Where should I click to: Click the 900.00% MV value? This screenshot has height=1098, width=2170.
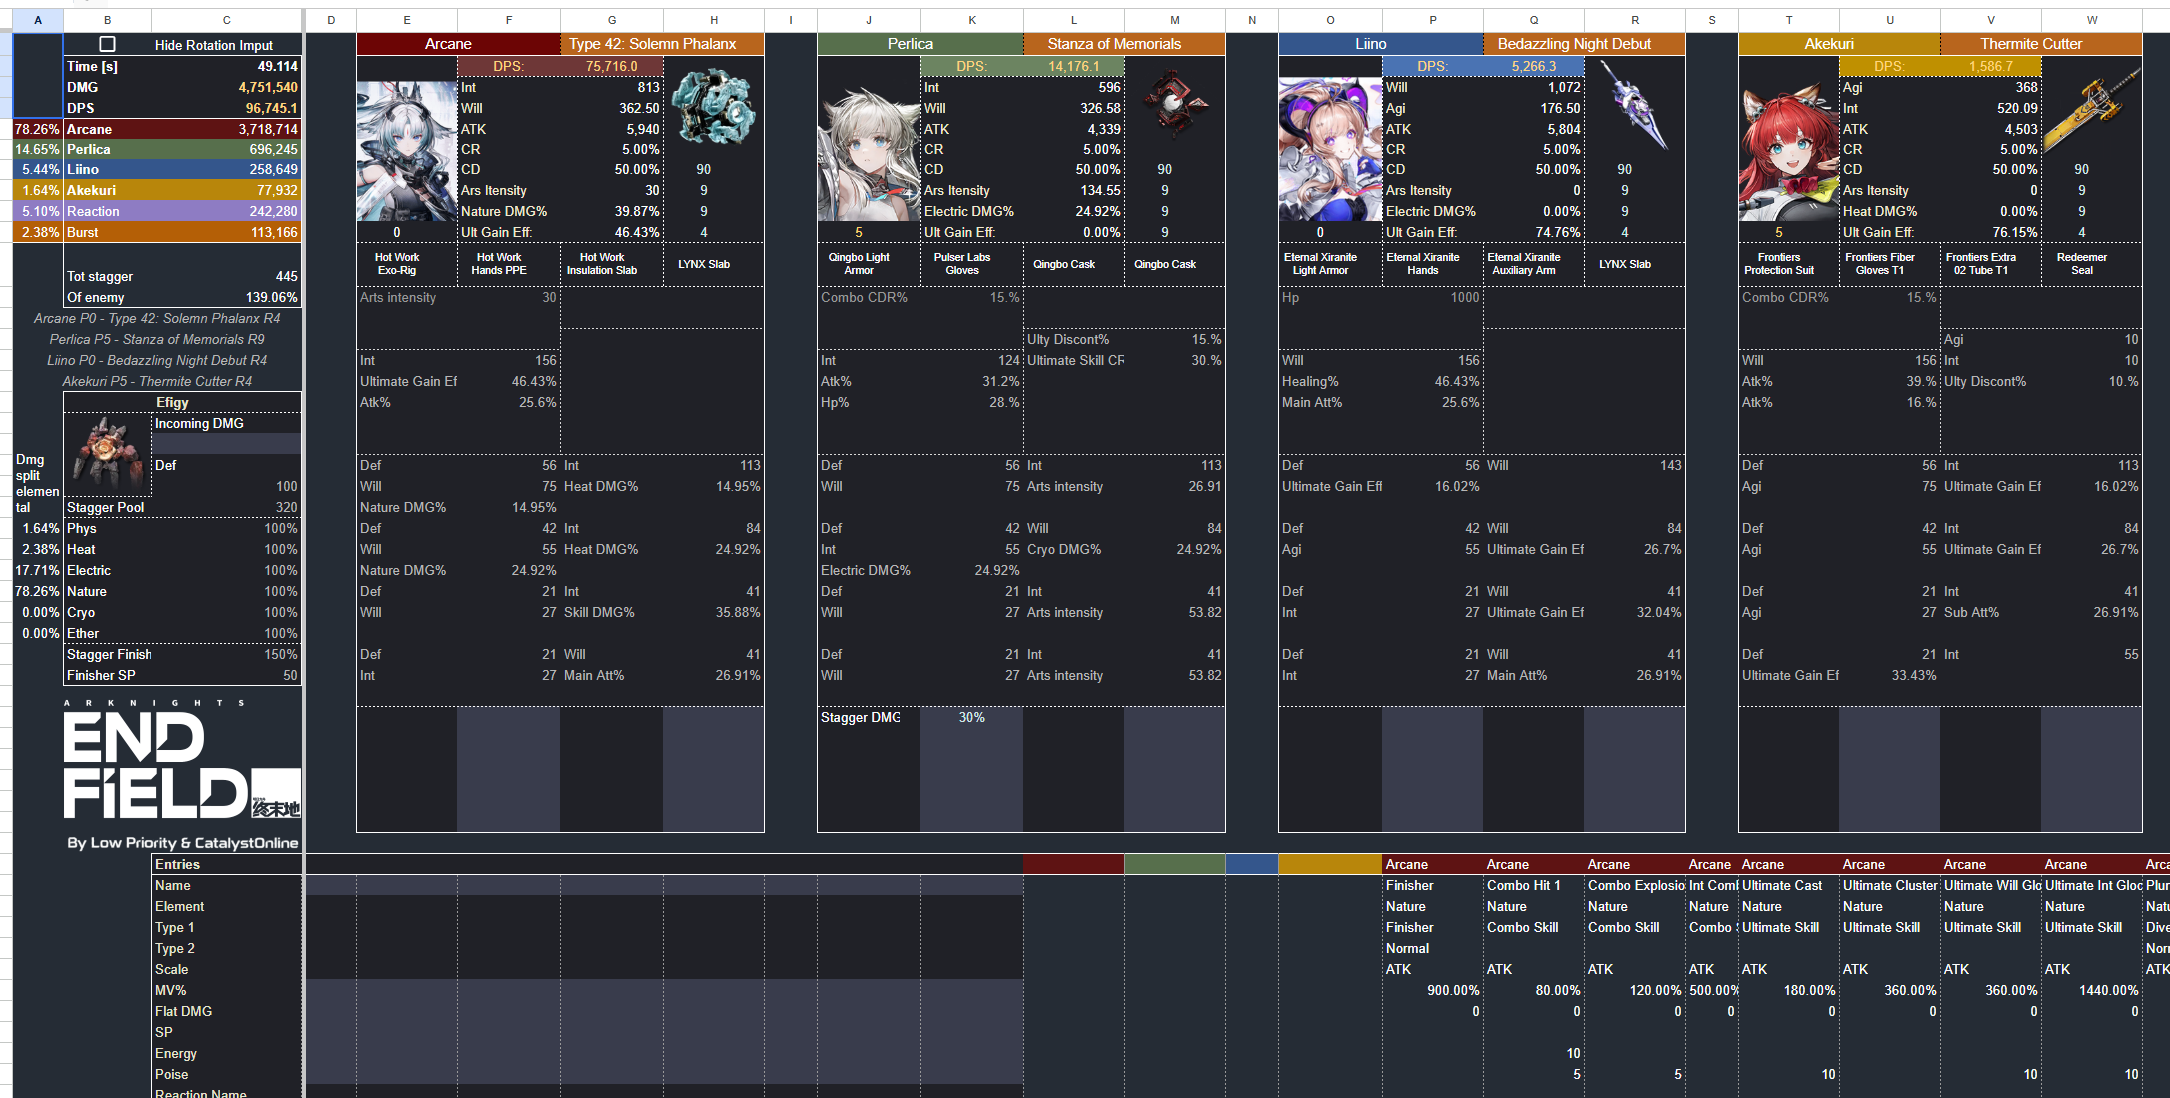click(1453, 990)
